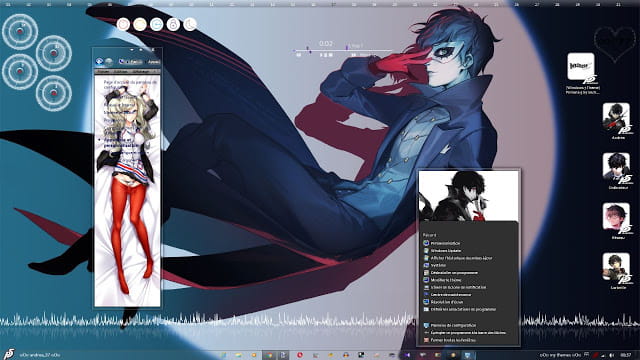Open the Fichier menu in small window
The image size is (640, 360).
(x=103, y=71)
